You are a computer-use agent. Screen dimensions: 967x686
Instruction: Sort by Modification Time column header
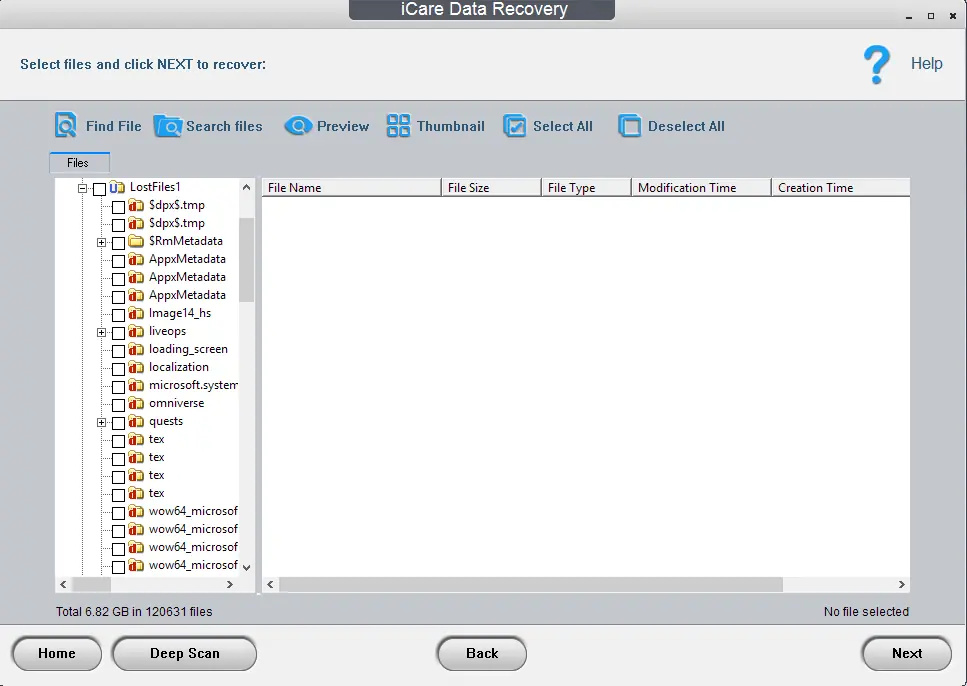click(x=702, y=188)
